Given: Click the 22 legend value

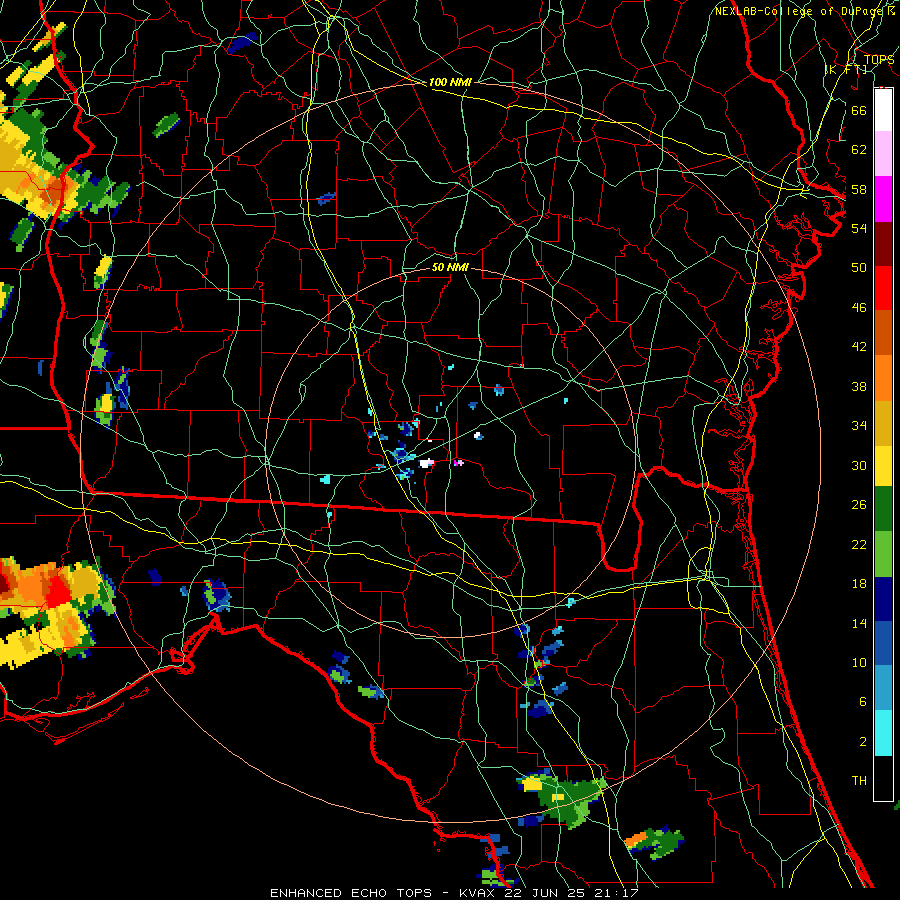Looking at the screenshot, I should pos(859,545).
